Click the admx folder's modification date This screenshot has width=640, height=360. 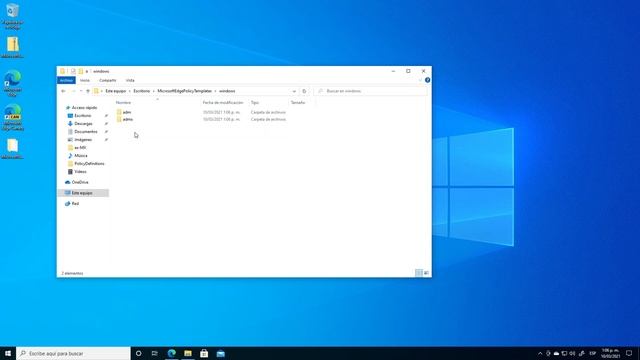coord(222,119)
